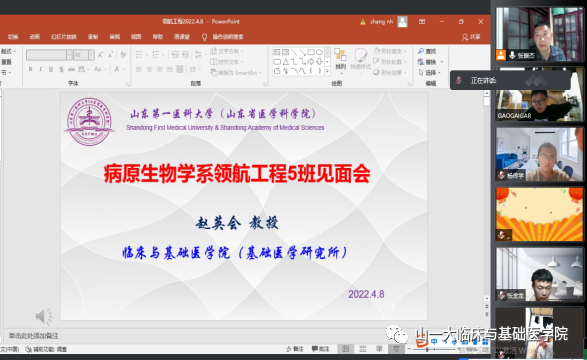Click the 排列 arrange icon
The width and height of the screenshot is (587, 360).
click(x=340, y=60)
